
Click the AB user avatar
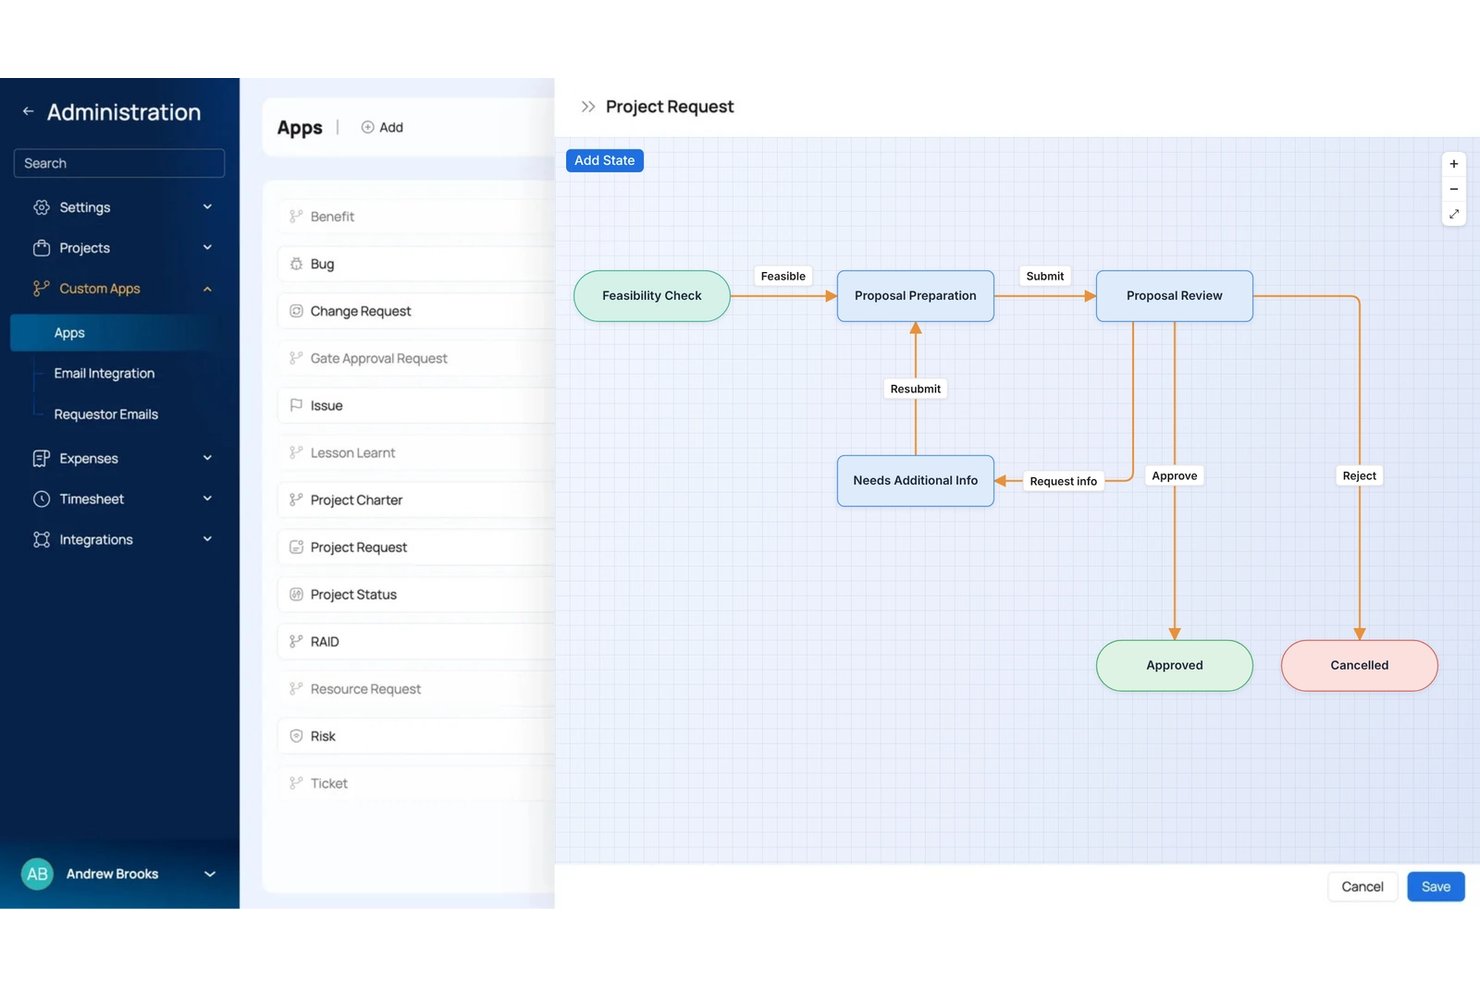coord(37,874)
